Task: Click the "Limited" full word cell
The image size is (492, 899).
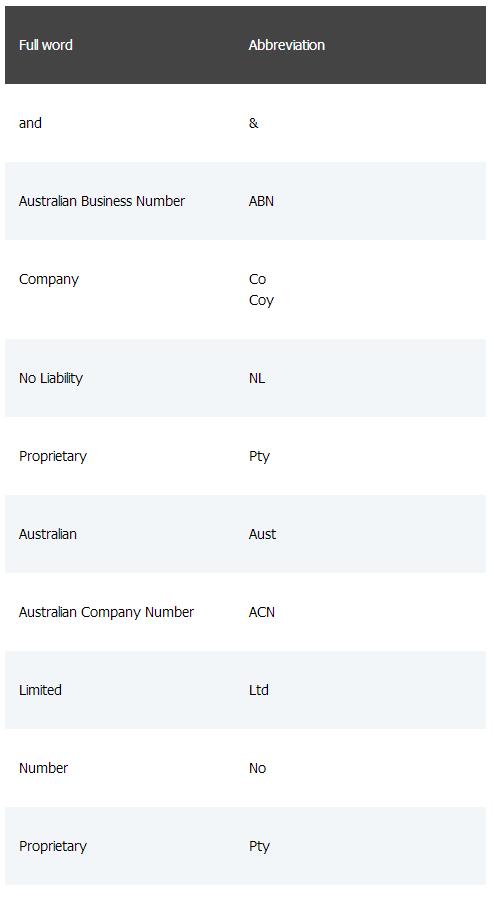Action: coord(40,690)
